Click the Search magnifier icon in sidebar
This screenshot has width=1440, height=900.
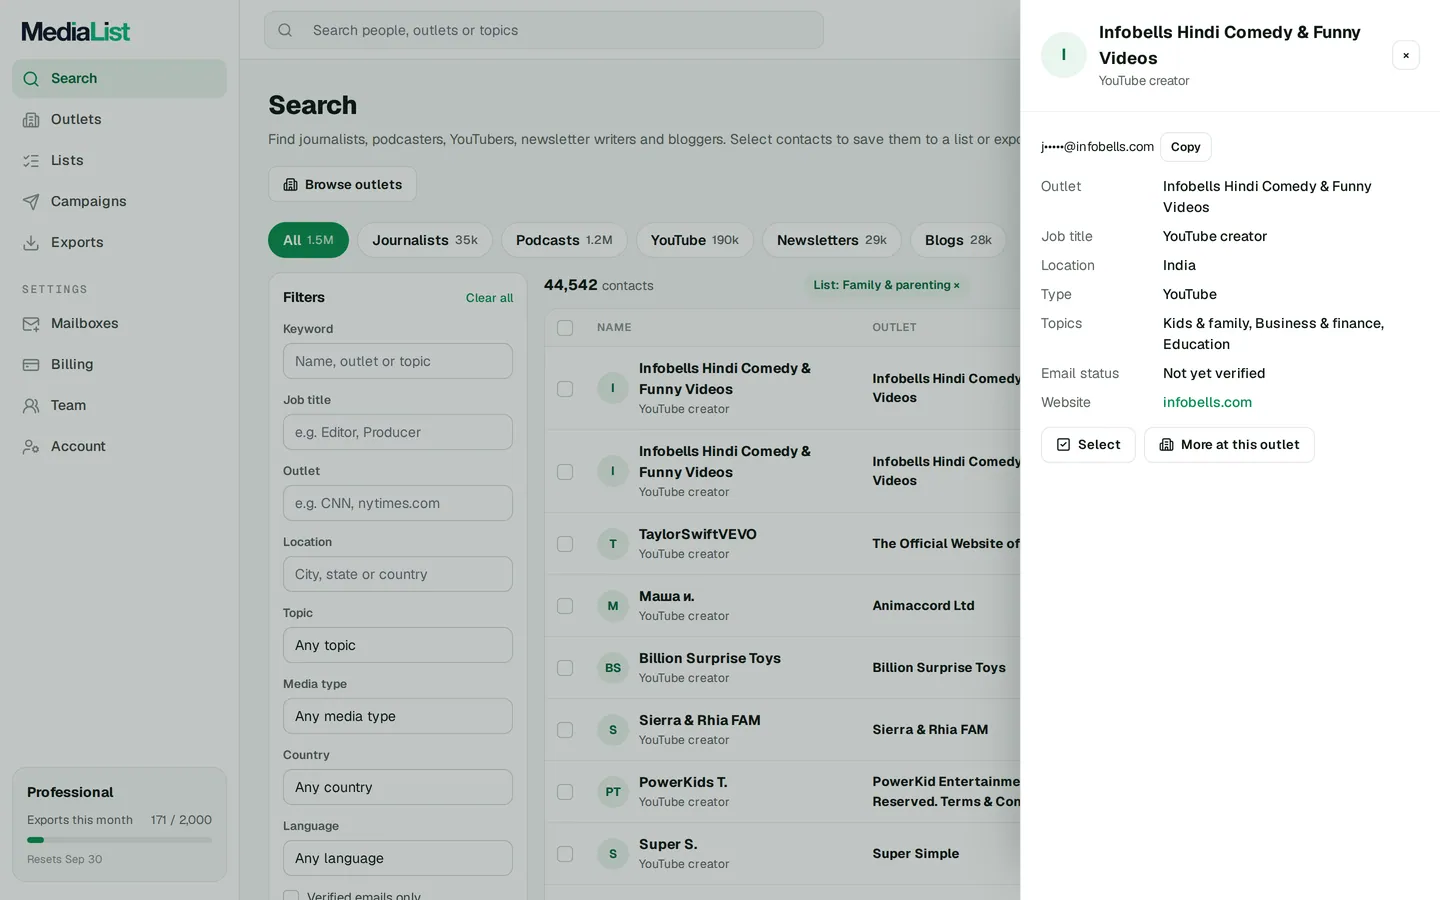[x=31, y=79]
